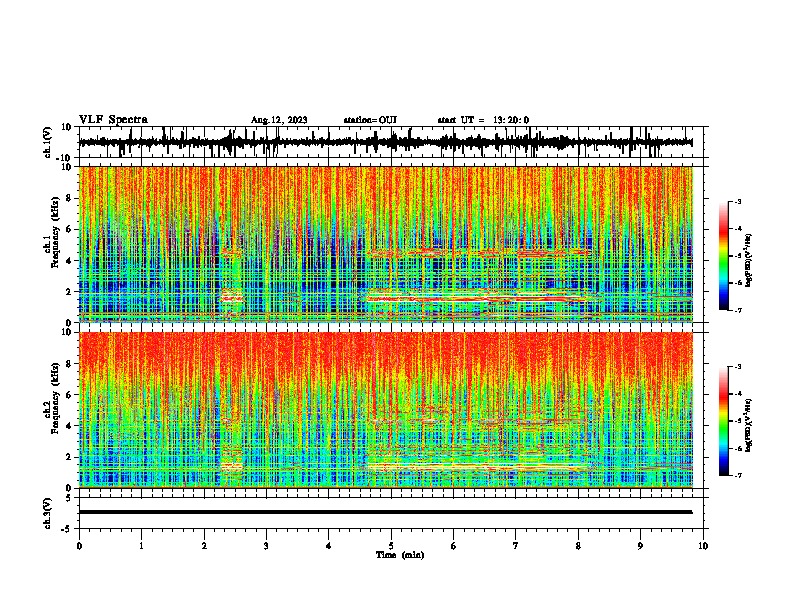The height and width of the screenshot is (612, 792).
Task: Click the "0" tick on the Time axis
Action: coord(79,546)
